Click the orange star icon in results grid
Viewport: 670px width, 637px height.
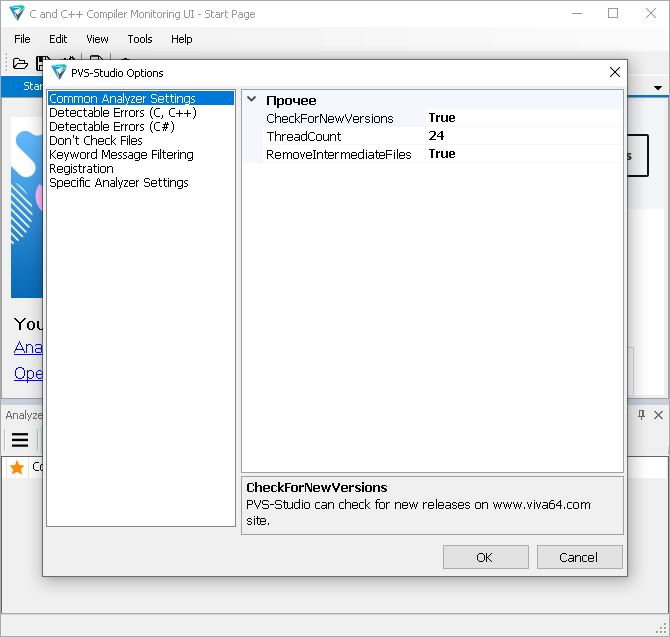pos(17,467)
